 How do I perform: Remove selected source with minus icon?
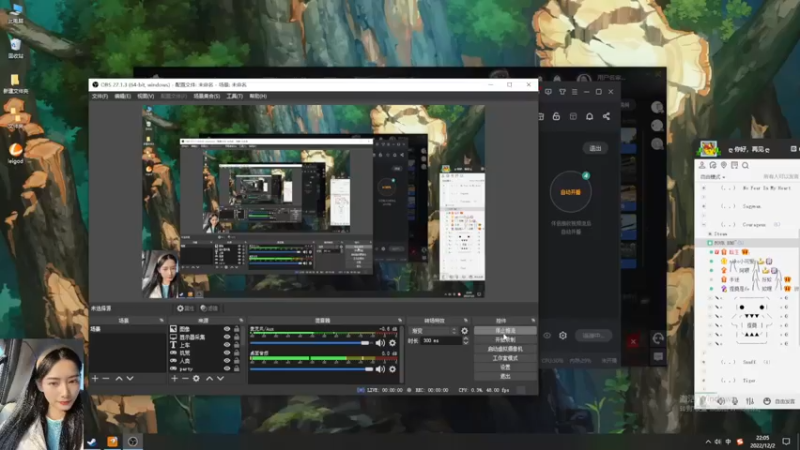pyautogui.click(x=185, y=379)
